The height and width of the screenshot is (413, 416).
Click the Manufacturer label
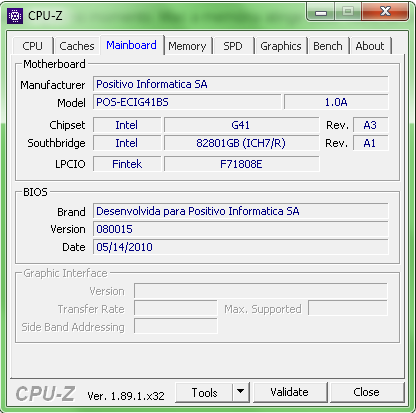(x=53, y=85)
